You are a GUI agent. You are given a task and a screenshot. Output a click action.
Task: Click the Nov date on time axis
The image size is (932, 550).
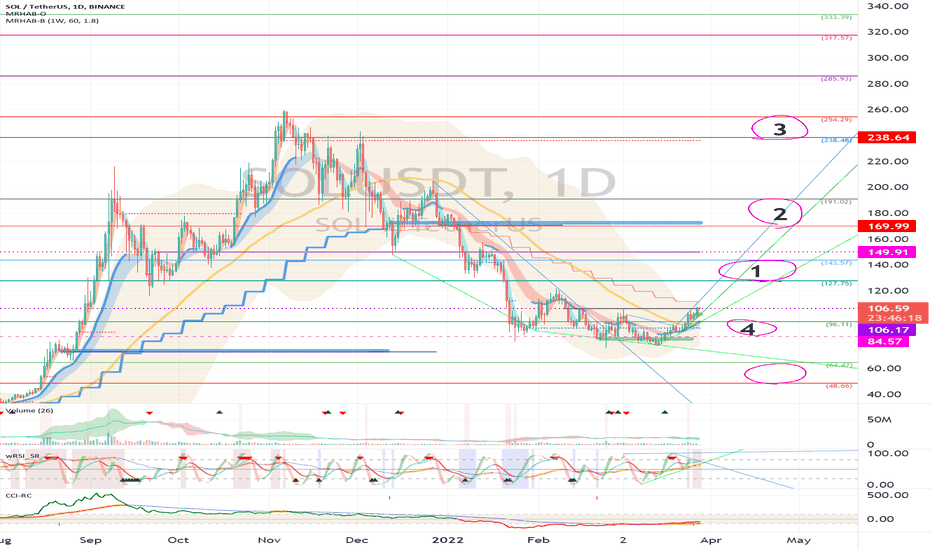click(269, 540)
